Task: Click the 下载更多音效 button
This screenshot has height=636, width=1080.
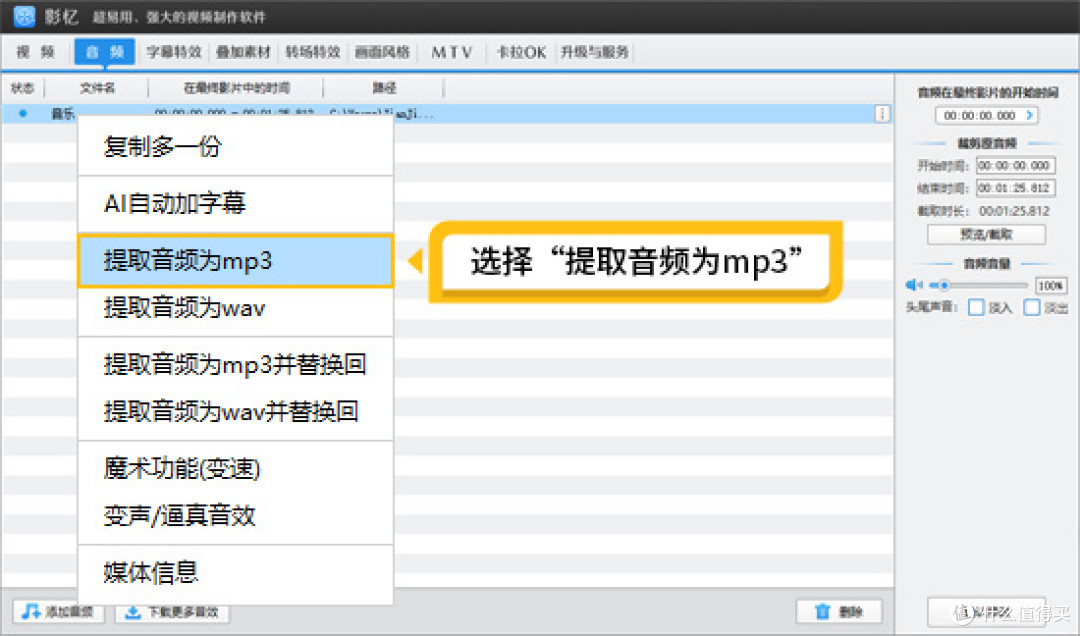Action: coord(172,611)
